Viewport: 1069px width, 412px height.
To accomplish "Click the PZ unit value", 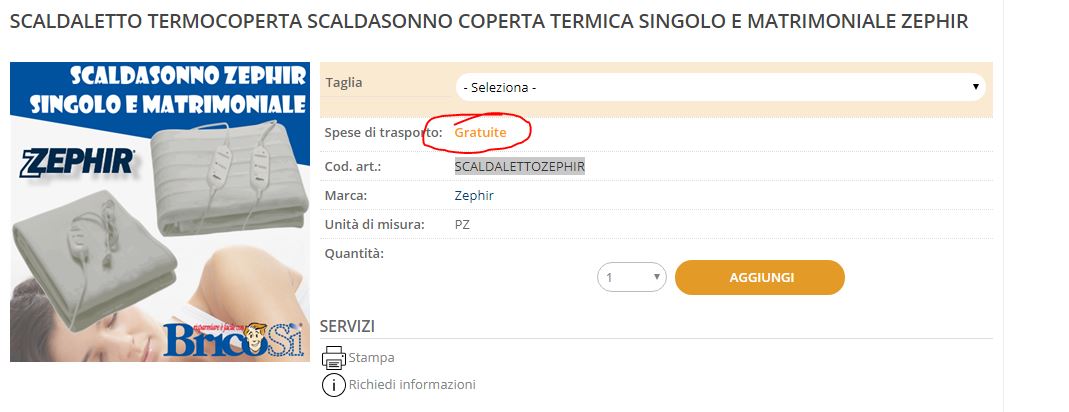I will 462,224.
